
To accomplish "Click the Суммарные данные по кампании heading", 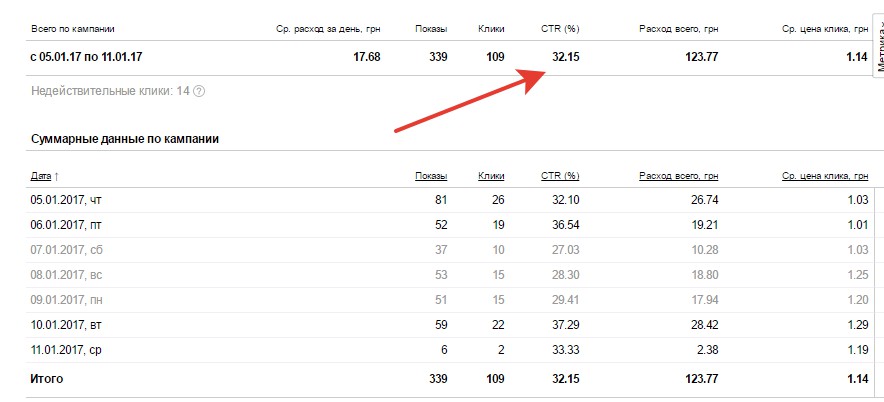I will click(x=125, y=139).
